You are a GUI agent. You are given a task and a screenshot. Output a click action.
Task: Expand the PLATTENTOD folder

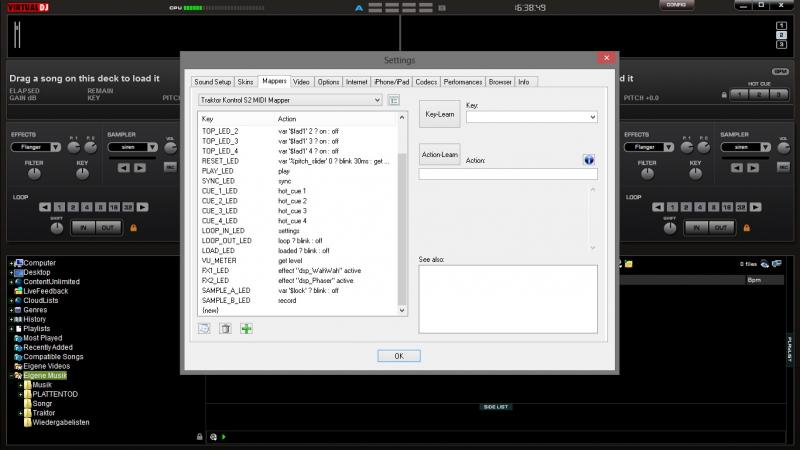[20, 394]
